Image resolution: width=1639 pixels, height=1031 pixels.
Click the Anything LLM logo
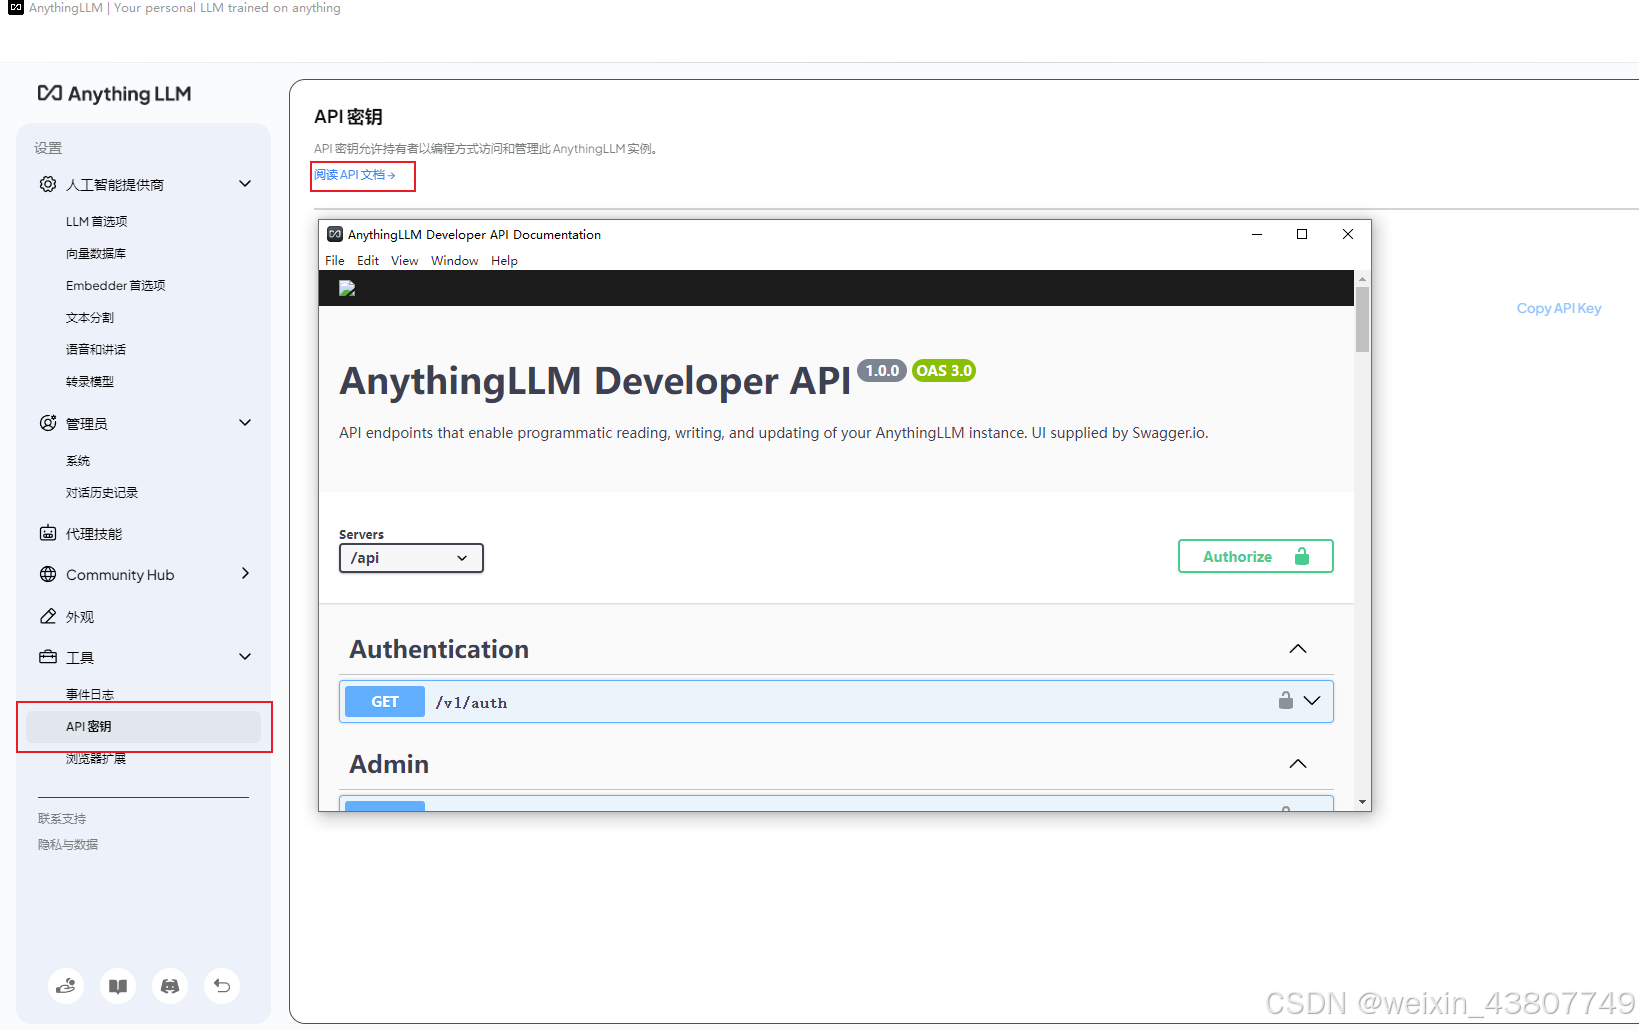tap(114, 94)
